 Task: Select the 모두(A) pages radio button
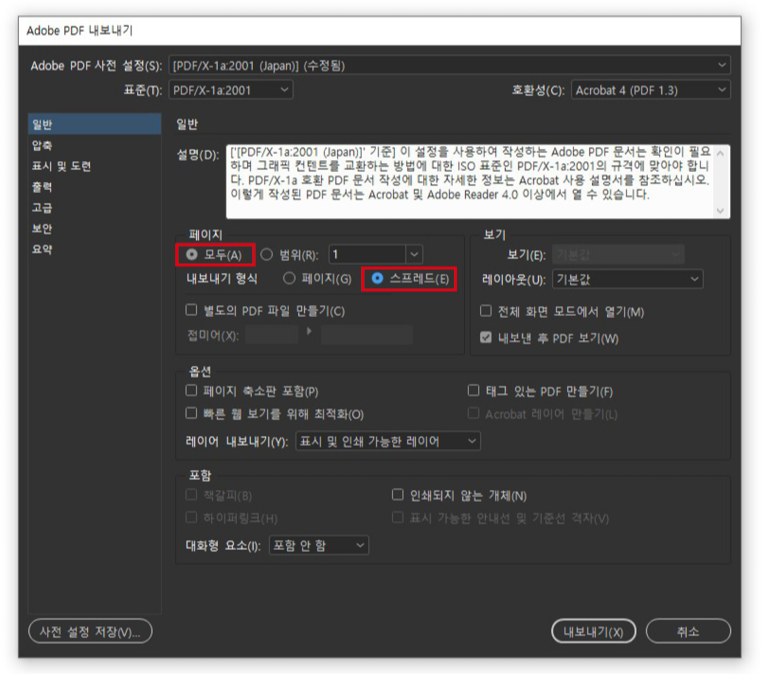point(191,254)
